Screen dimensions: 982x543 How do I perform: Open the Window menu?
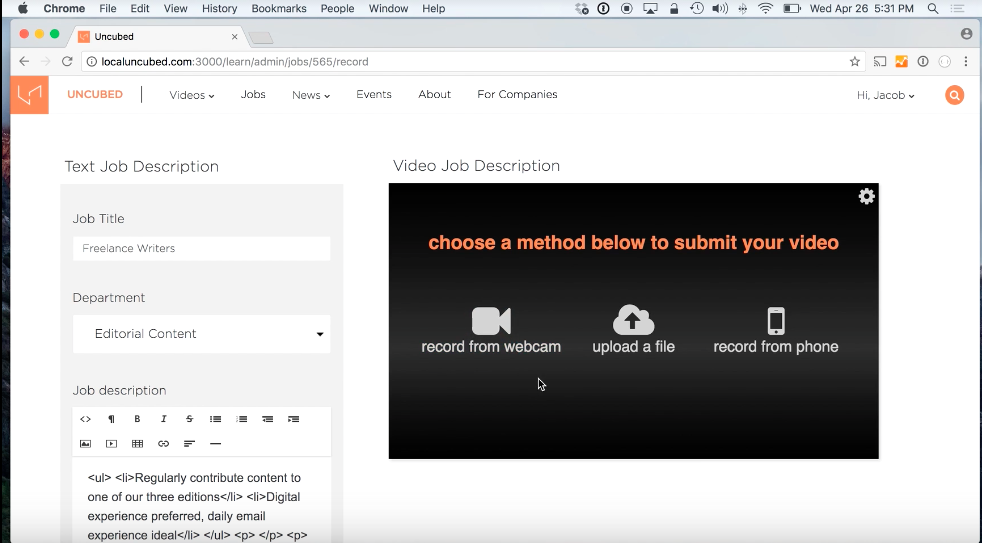point(388,9)
